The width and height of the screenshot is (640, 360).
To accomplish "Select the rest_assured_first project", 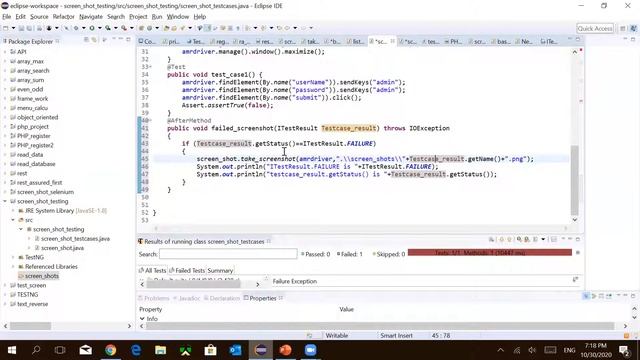I will coord(36,182).
